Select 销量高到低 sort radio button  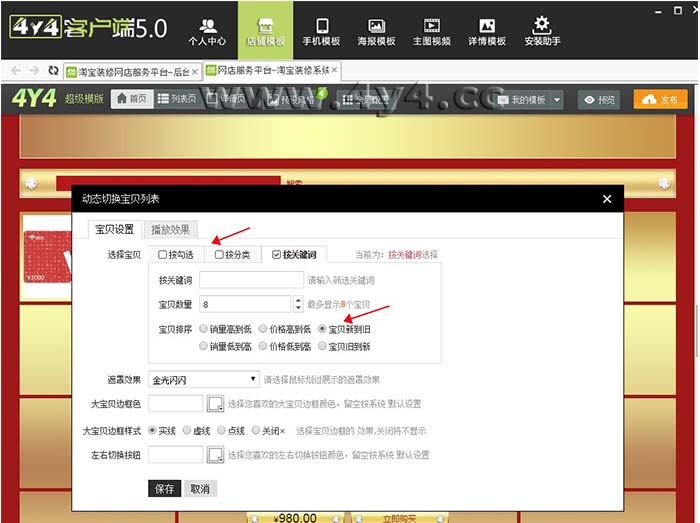[x=204, y=328]
